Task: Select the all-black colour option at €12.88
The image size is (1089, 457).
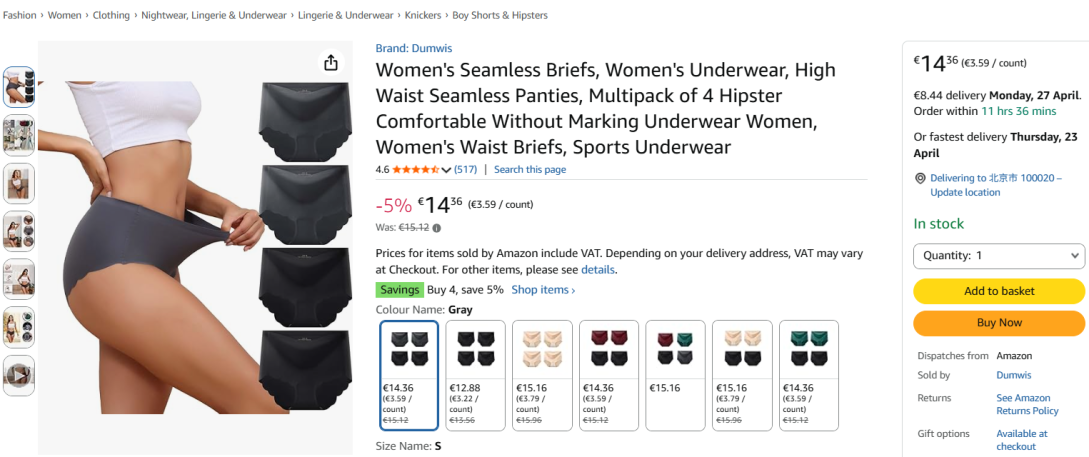Action: (475, 375)
